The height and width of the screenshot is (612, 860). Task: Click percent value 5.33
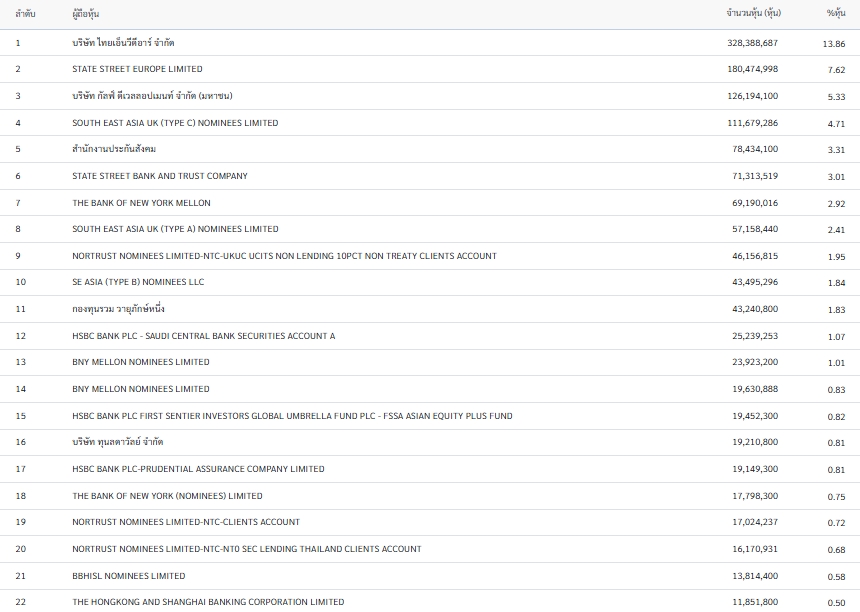coord(836,97)
